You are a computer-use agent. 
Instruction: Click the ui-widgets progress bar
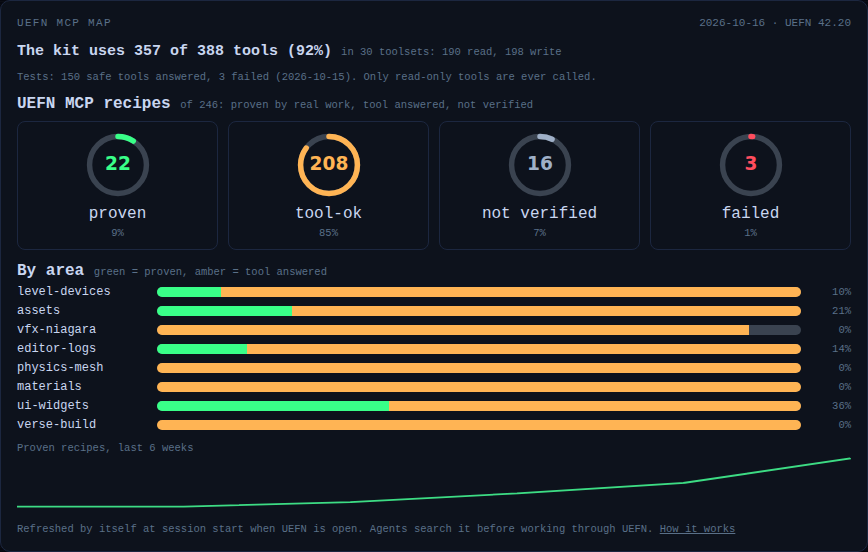point(479,406)
